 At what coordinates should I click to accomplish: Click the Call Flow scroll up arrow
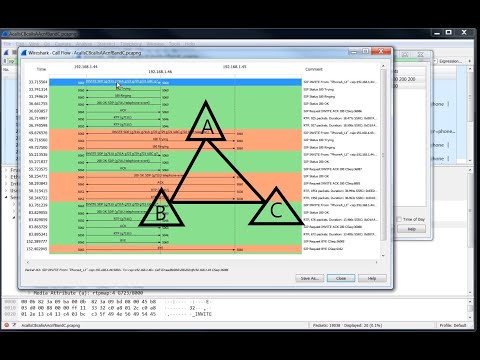383,66
